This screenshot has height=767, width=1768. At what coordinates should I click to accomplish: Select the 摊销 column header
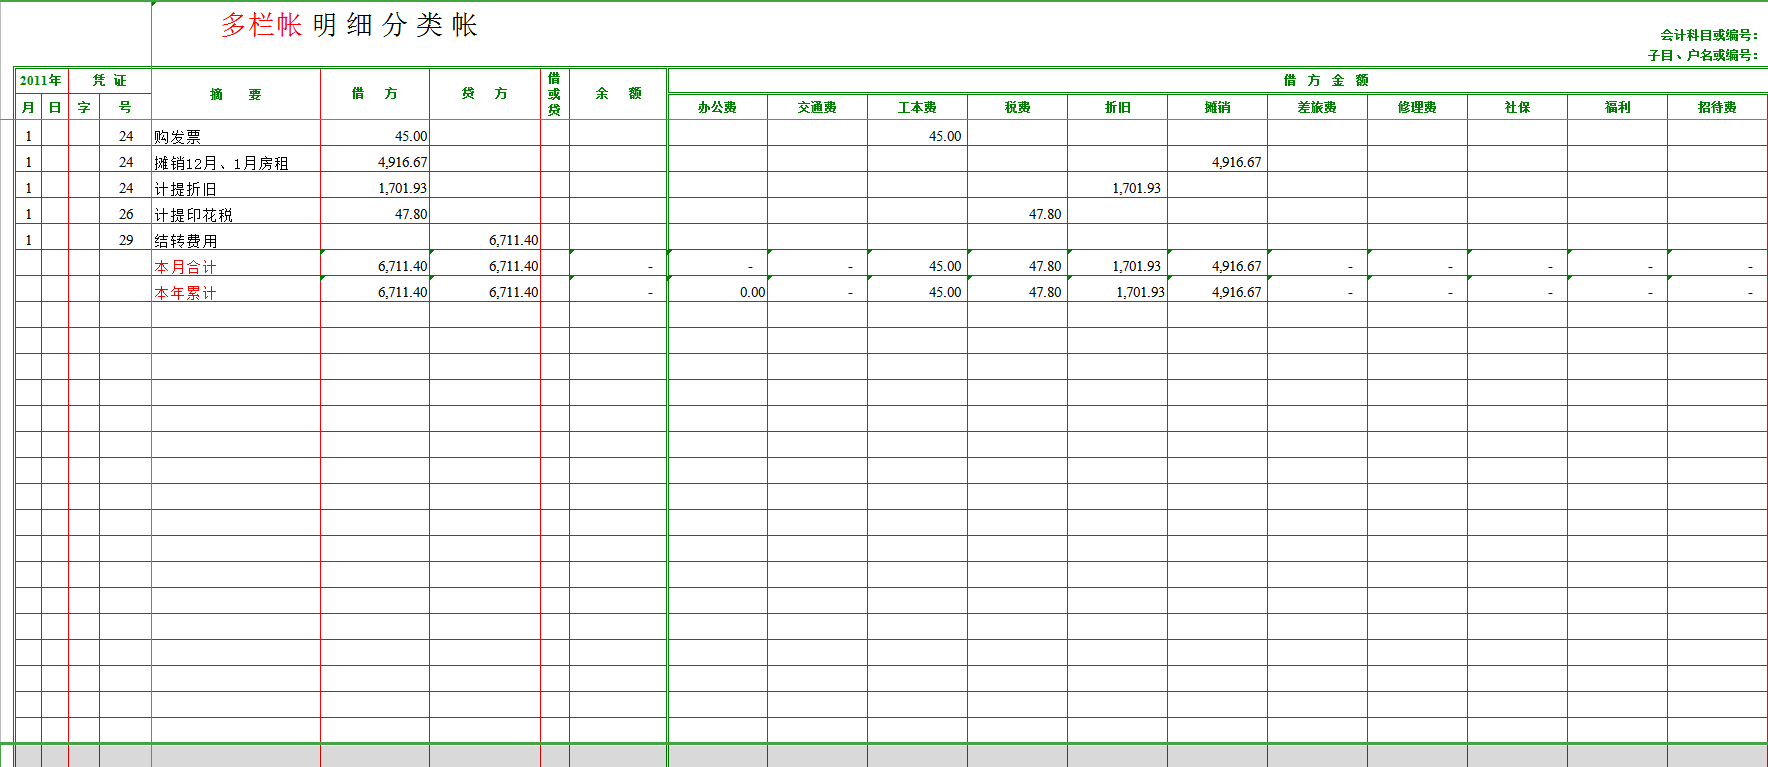(1217, 107)
